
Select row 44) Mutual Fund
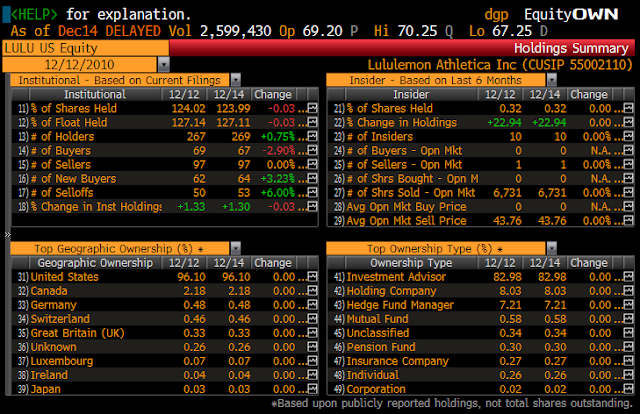point(480,319)
